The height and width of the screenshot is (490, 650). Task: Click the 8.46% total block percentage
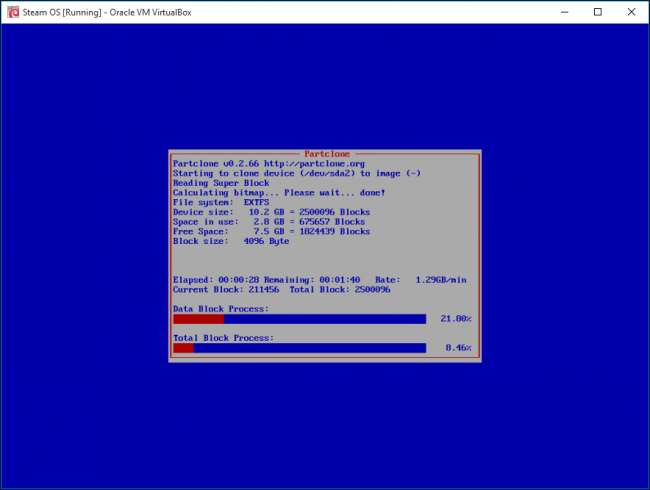click(458, 348)
